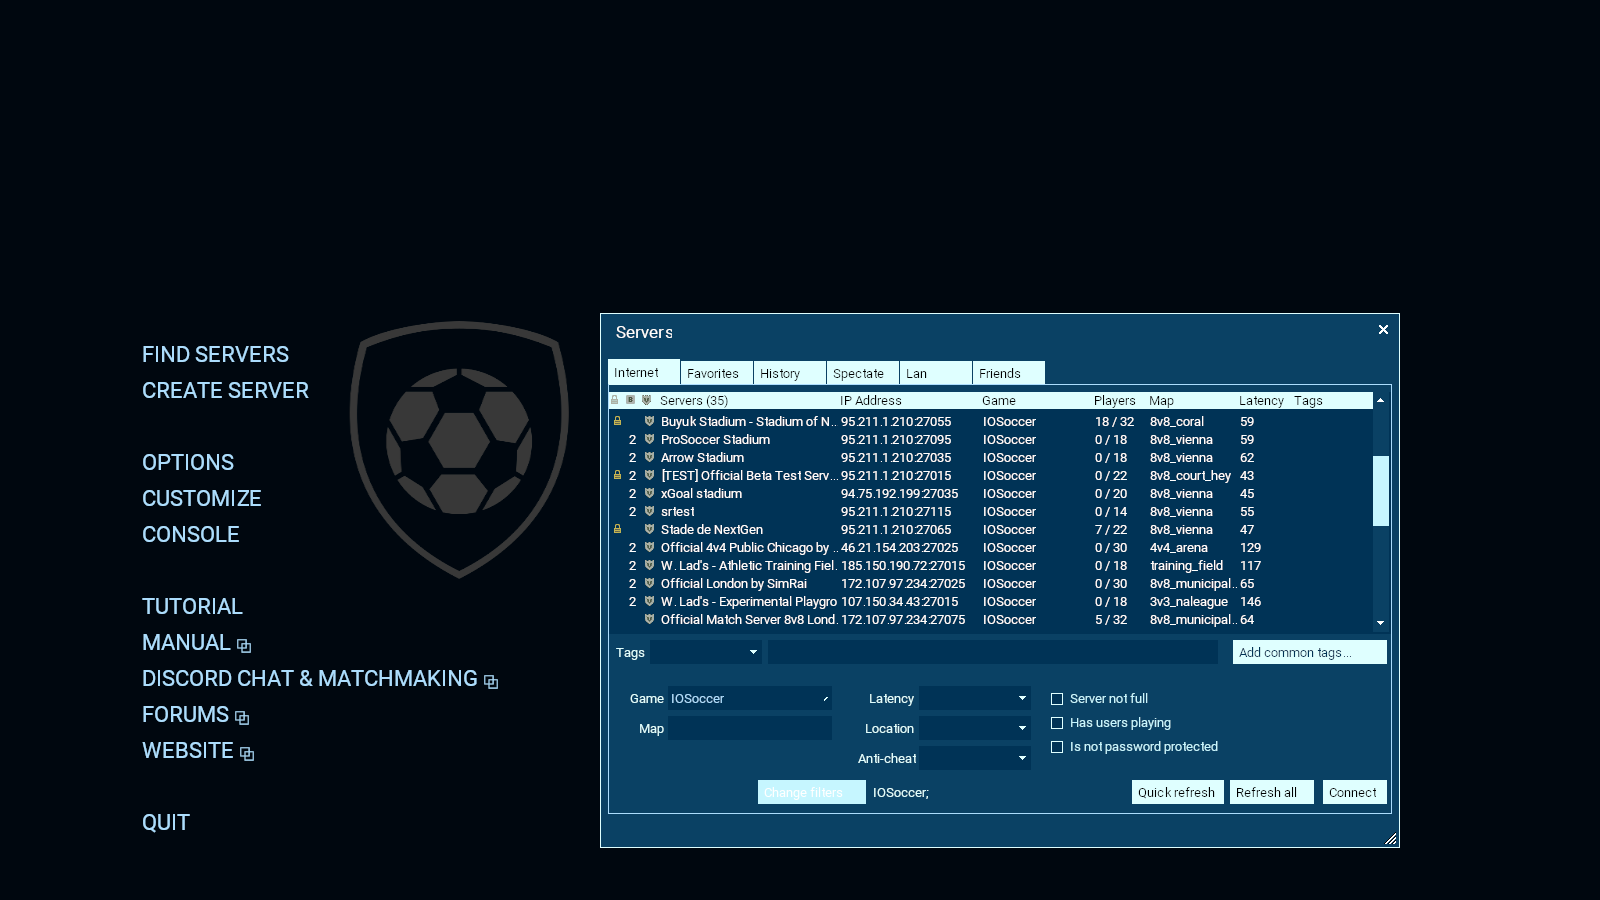Click shield icon on Official 4v4 Chicago row
The image size is (1600, 900).
point(649,547)
